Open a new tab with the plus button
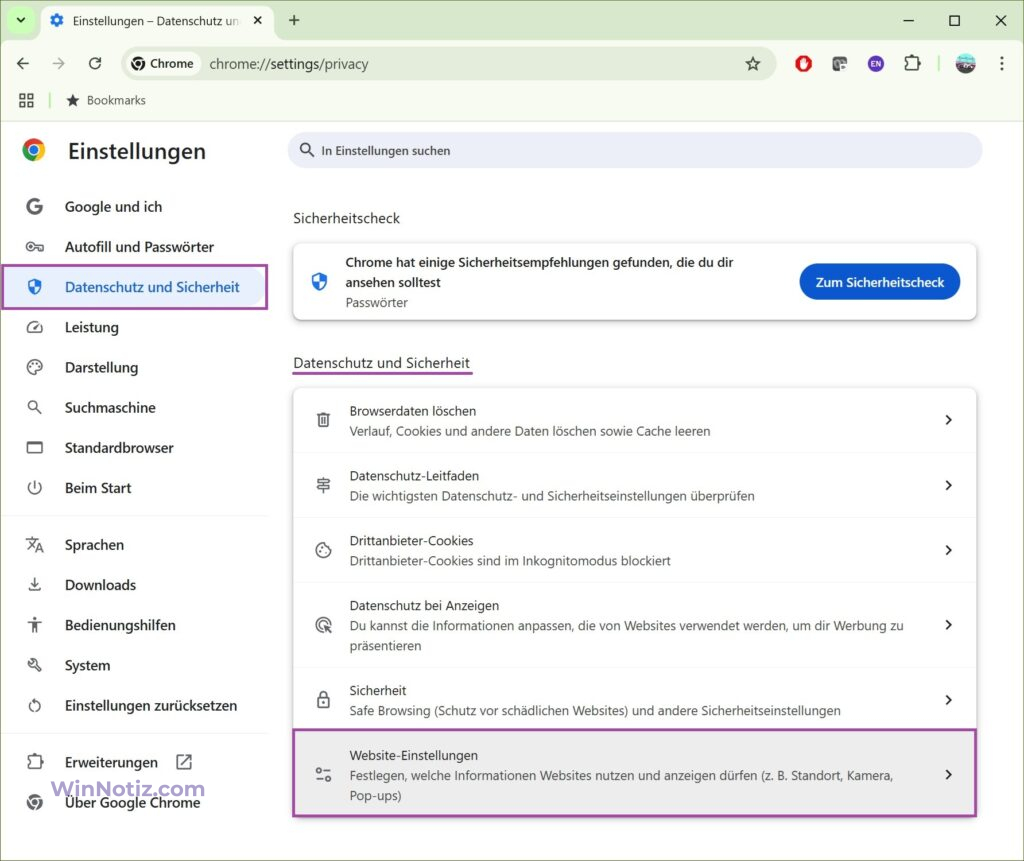The width and height of the screenshot is (1024, 861). [293, 20]
